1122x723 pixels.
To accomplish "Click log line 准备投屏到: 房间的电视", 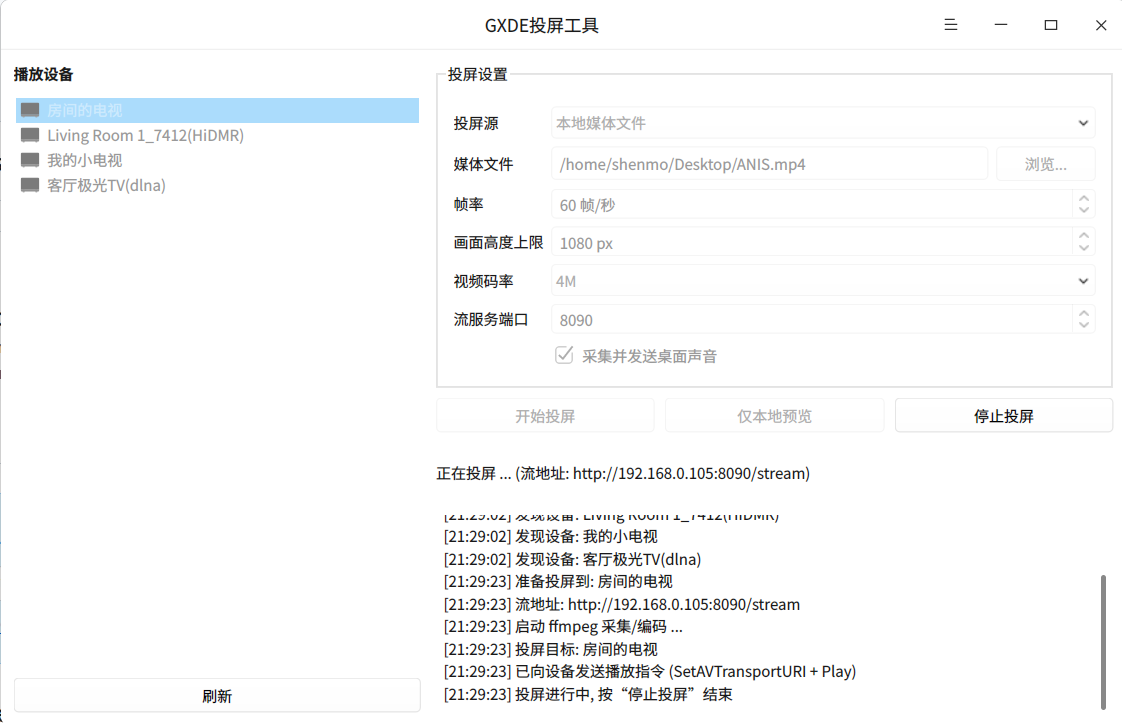I will [558, 581].
